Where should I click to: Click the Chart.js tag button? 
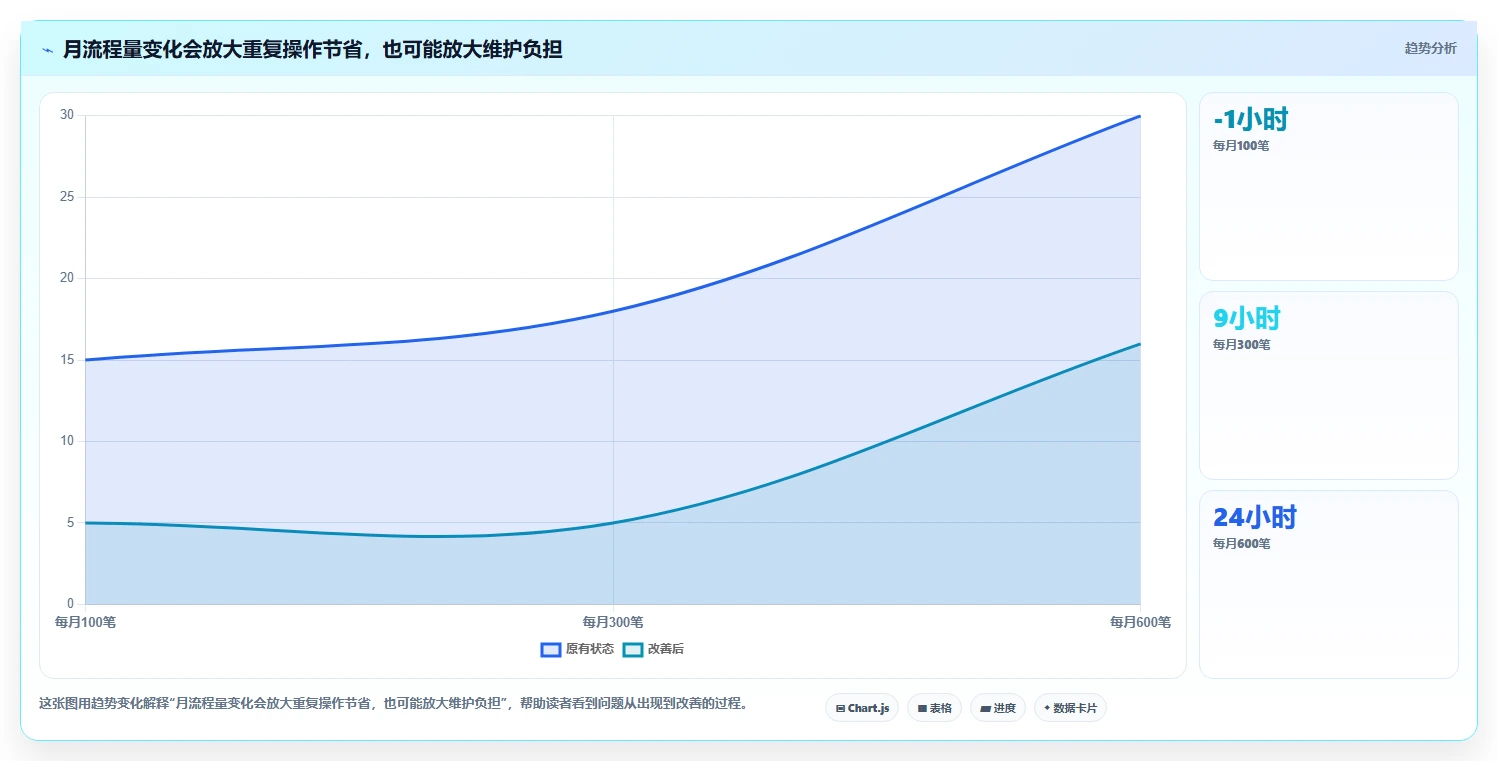[x=862, y=708]
